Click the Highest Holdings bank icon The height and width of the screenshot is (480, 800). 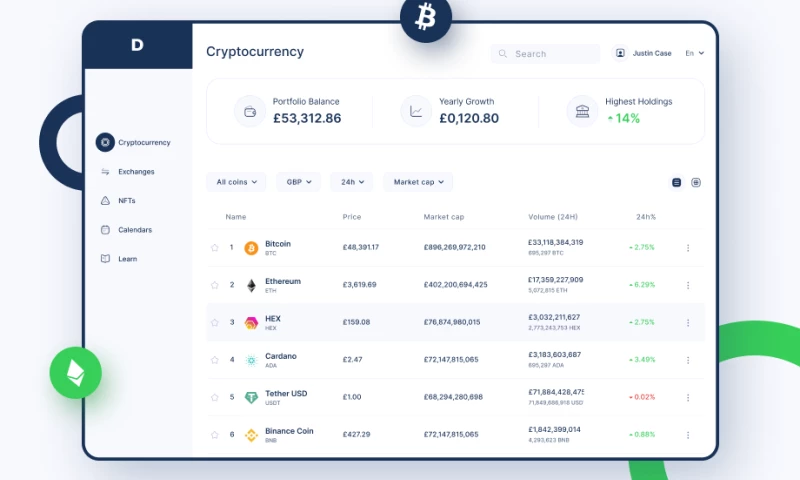point(582,111)
